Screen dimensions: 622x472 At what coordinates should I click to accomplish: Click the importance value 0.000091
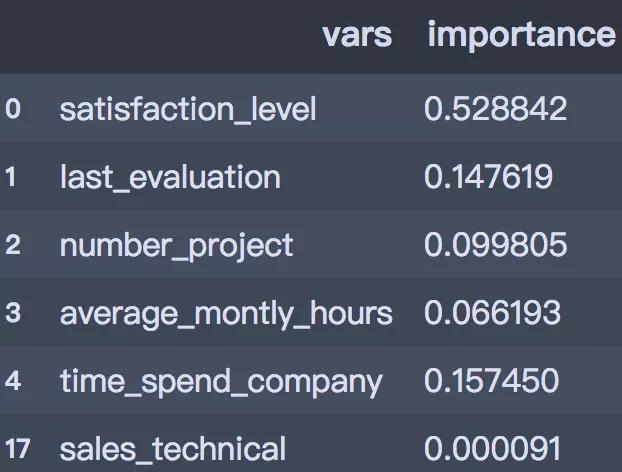tap(492, 448)
